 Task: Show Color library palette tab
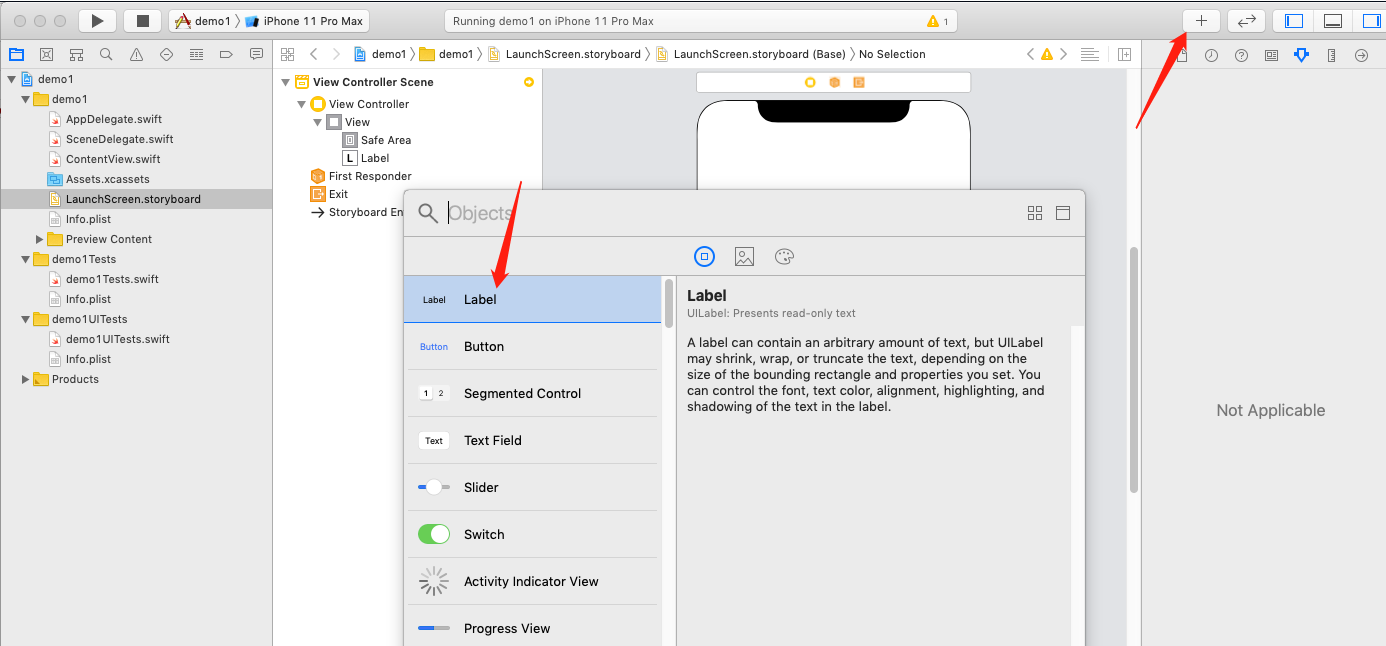pyautogui.click(x=784, y=257)
